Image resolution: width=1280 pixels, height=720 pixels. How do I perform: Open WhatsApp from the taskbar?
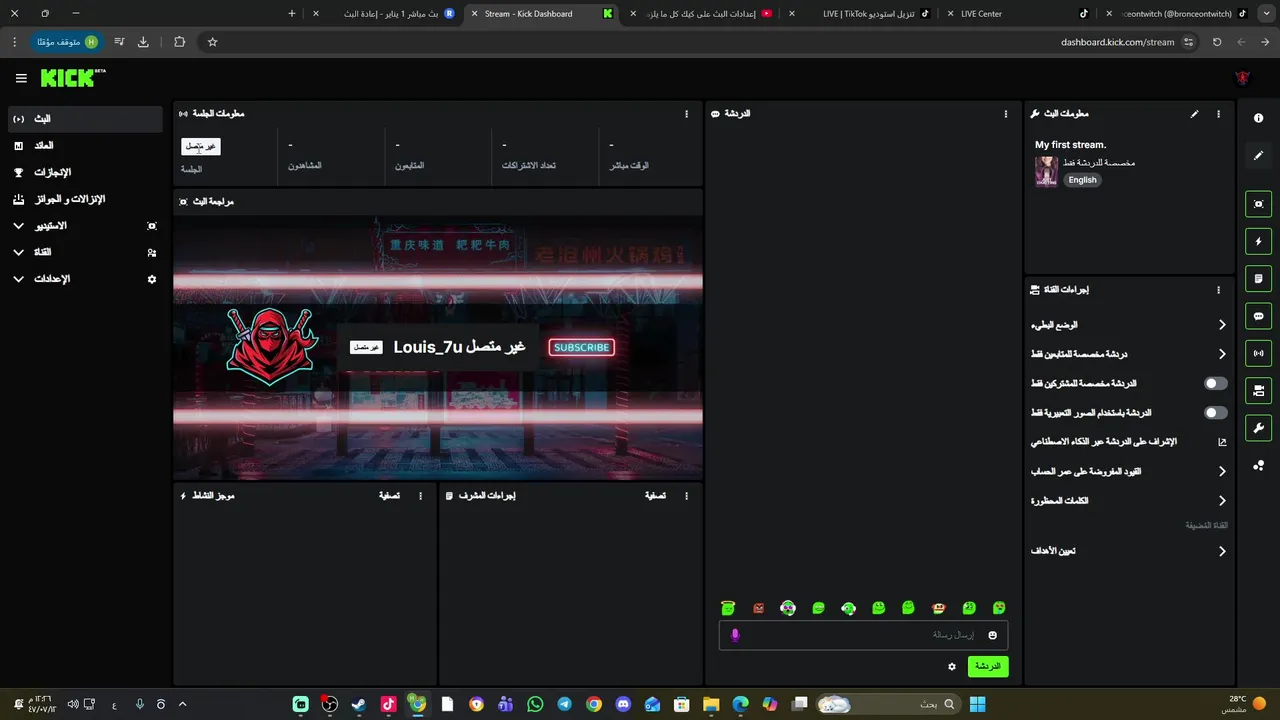tap(535, 704)
